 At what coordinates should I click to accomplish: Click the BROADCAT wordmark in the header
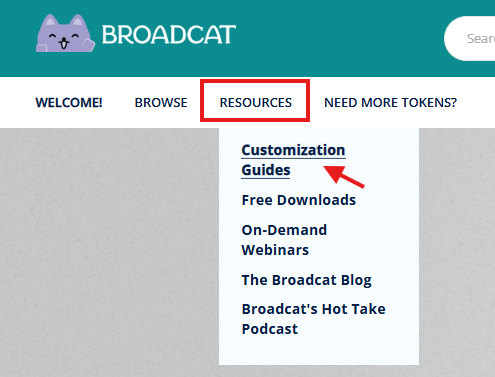(169, 35)
